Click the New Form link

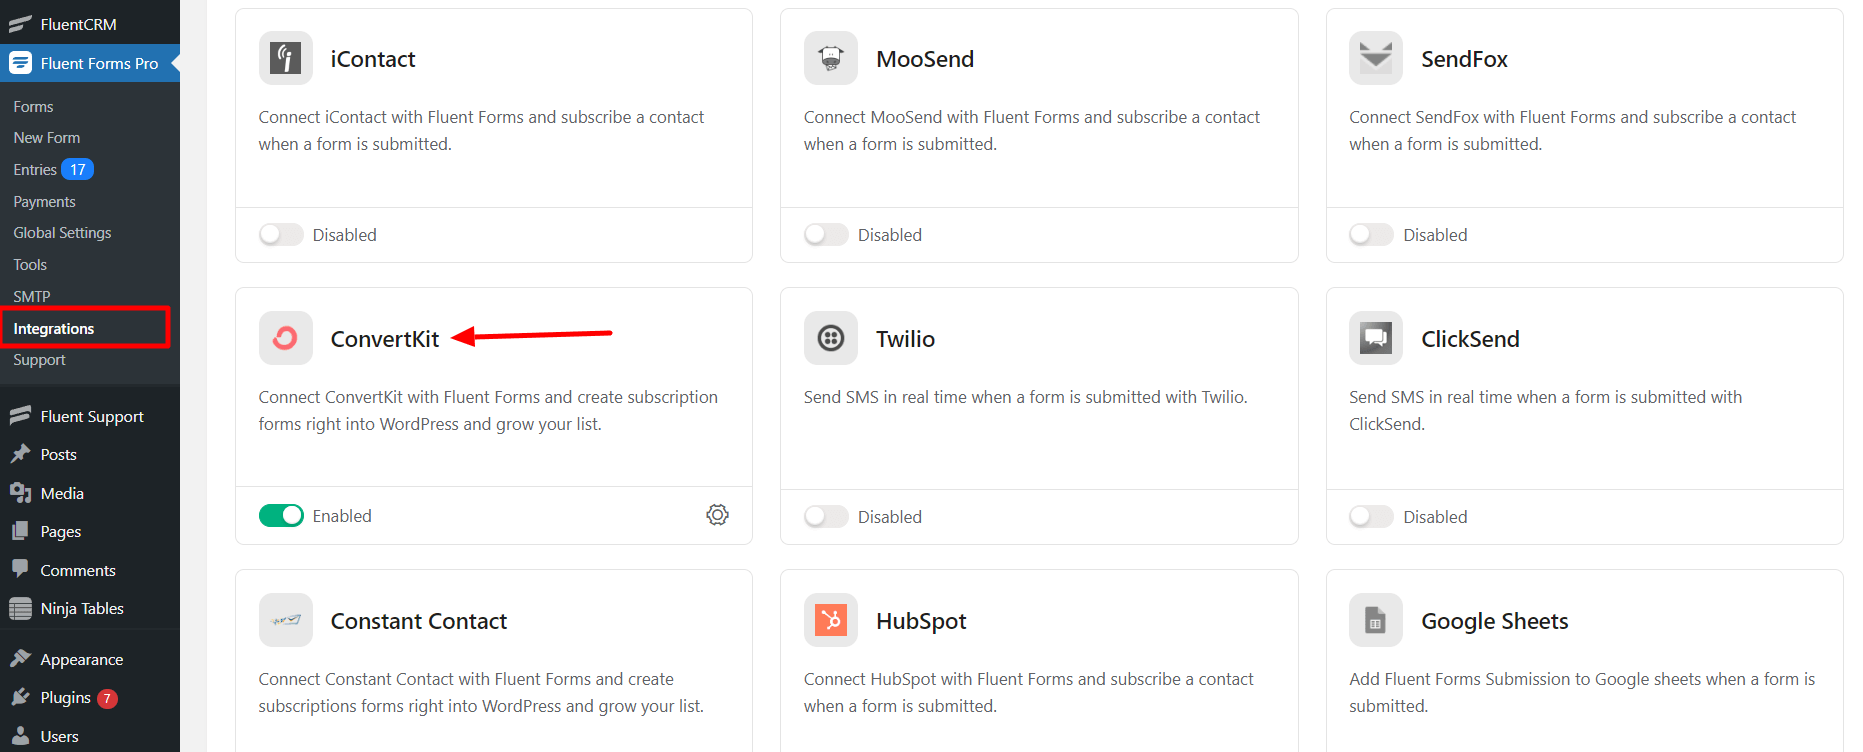[47, 138]
